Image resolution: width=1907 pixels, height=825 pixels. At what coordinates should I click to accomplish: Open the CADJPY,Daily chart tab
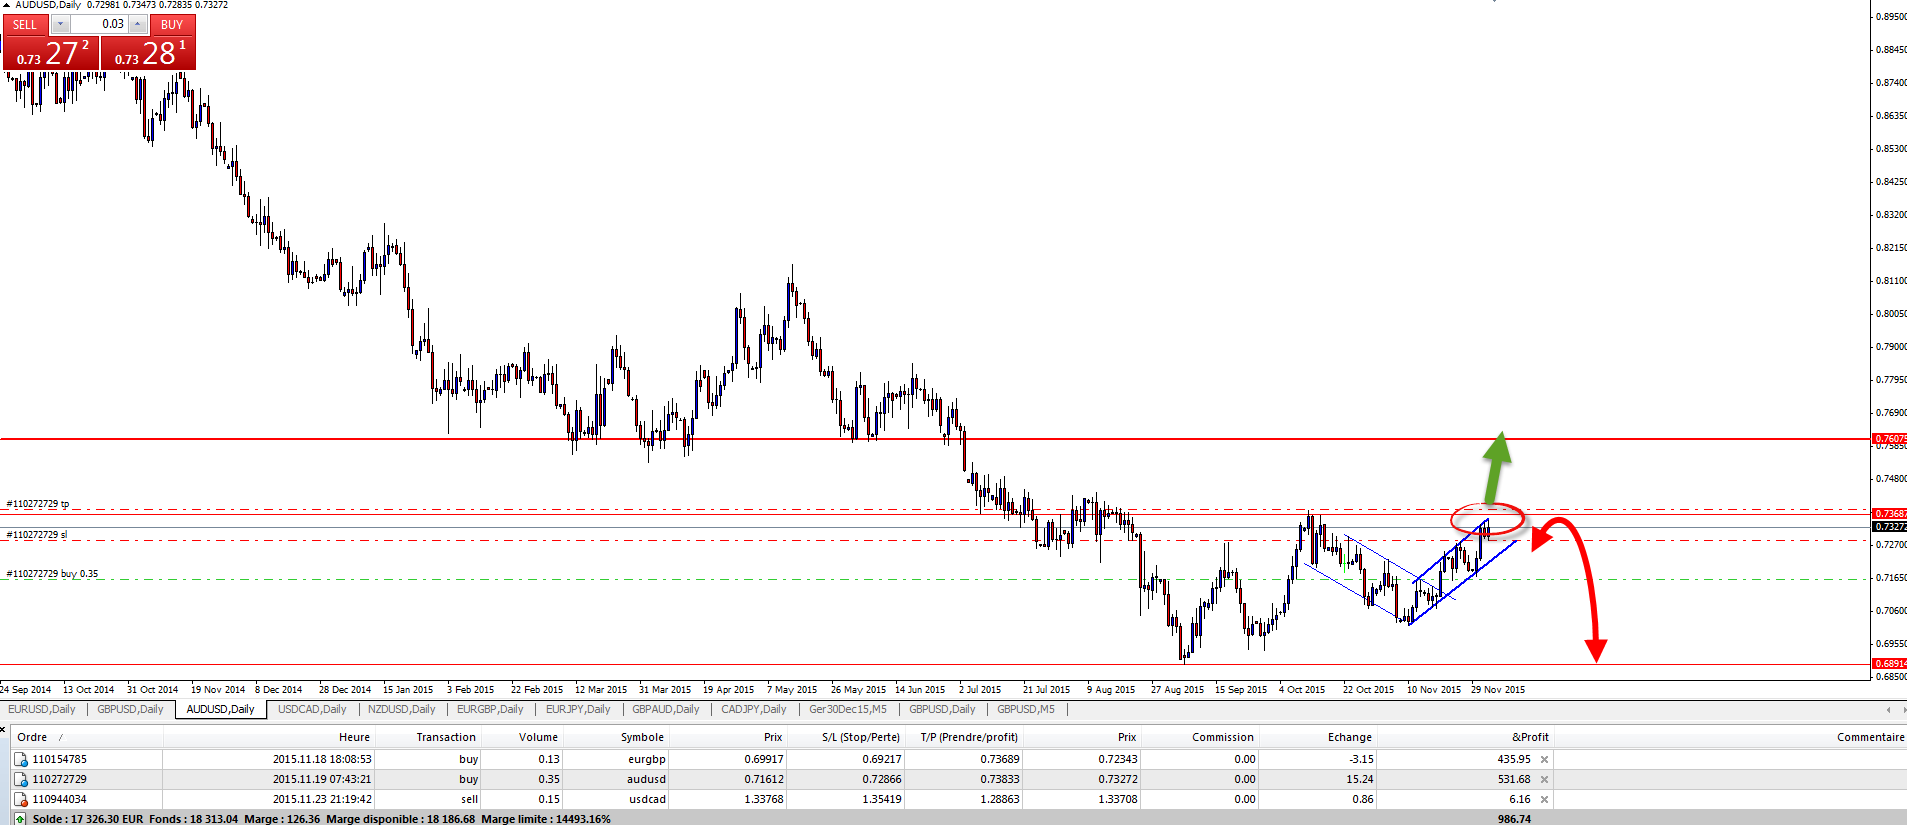(754, 709)
